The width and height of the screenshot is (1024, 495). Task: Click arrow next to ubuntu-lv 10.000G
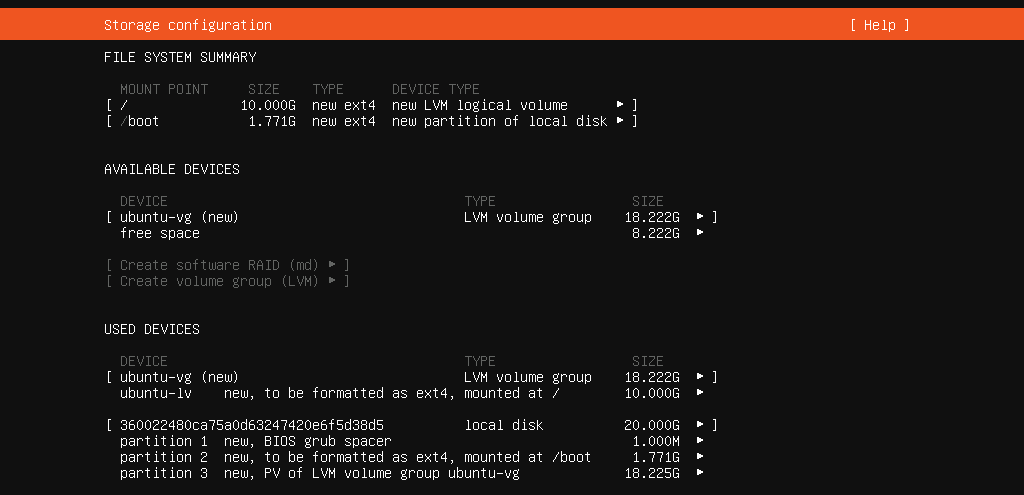pyautogui.click(x=701, y=393)
